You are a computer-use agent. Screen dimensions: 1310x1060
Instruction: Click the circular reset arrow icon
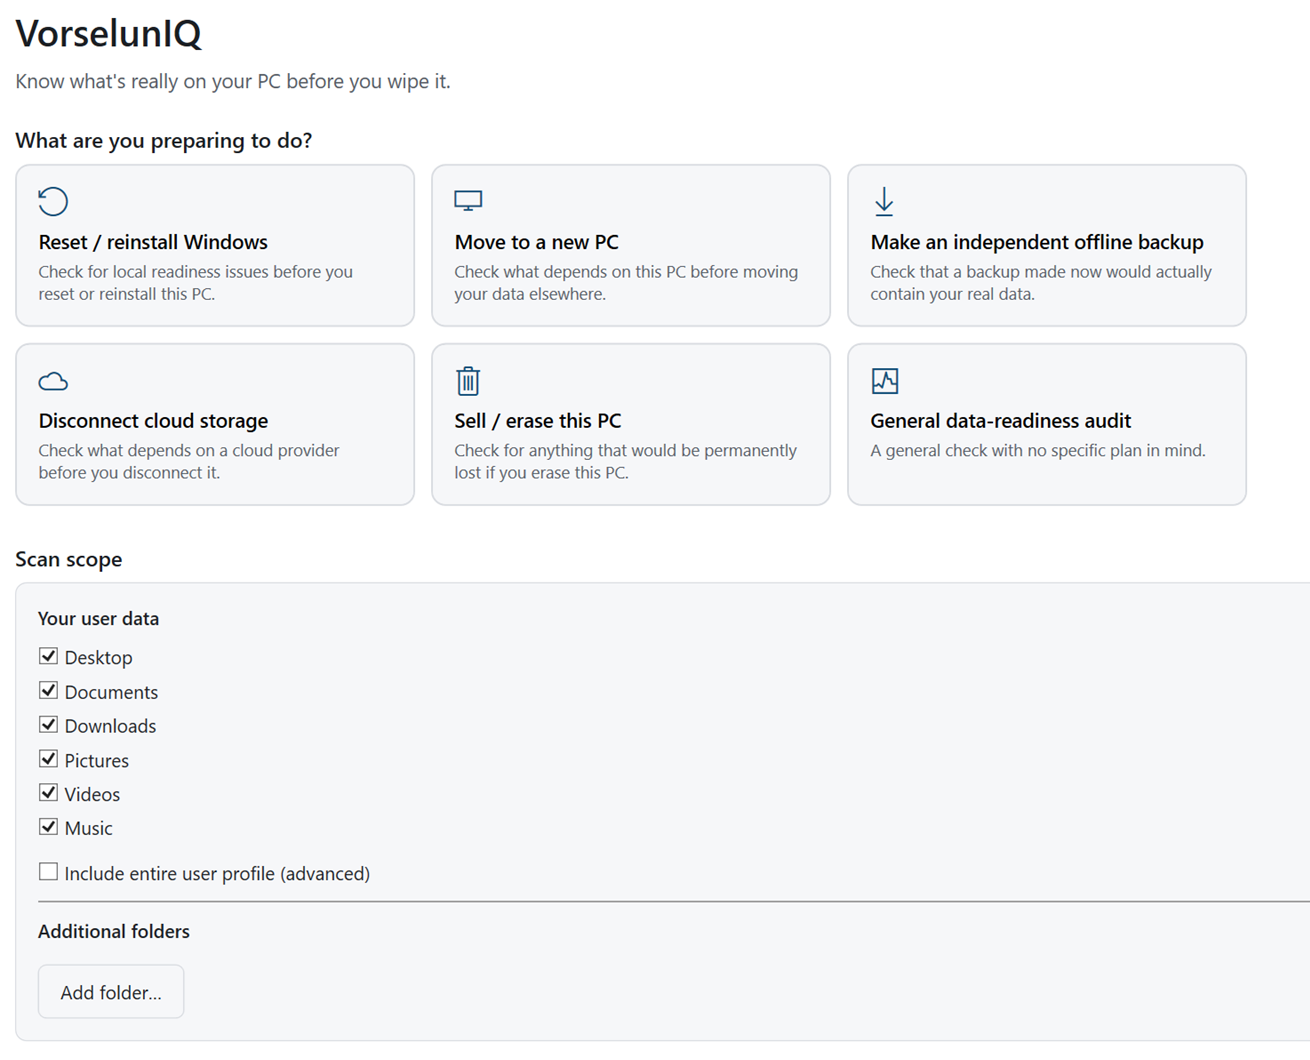coord(53,201)
